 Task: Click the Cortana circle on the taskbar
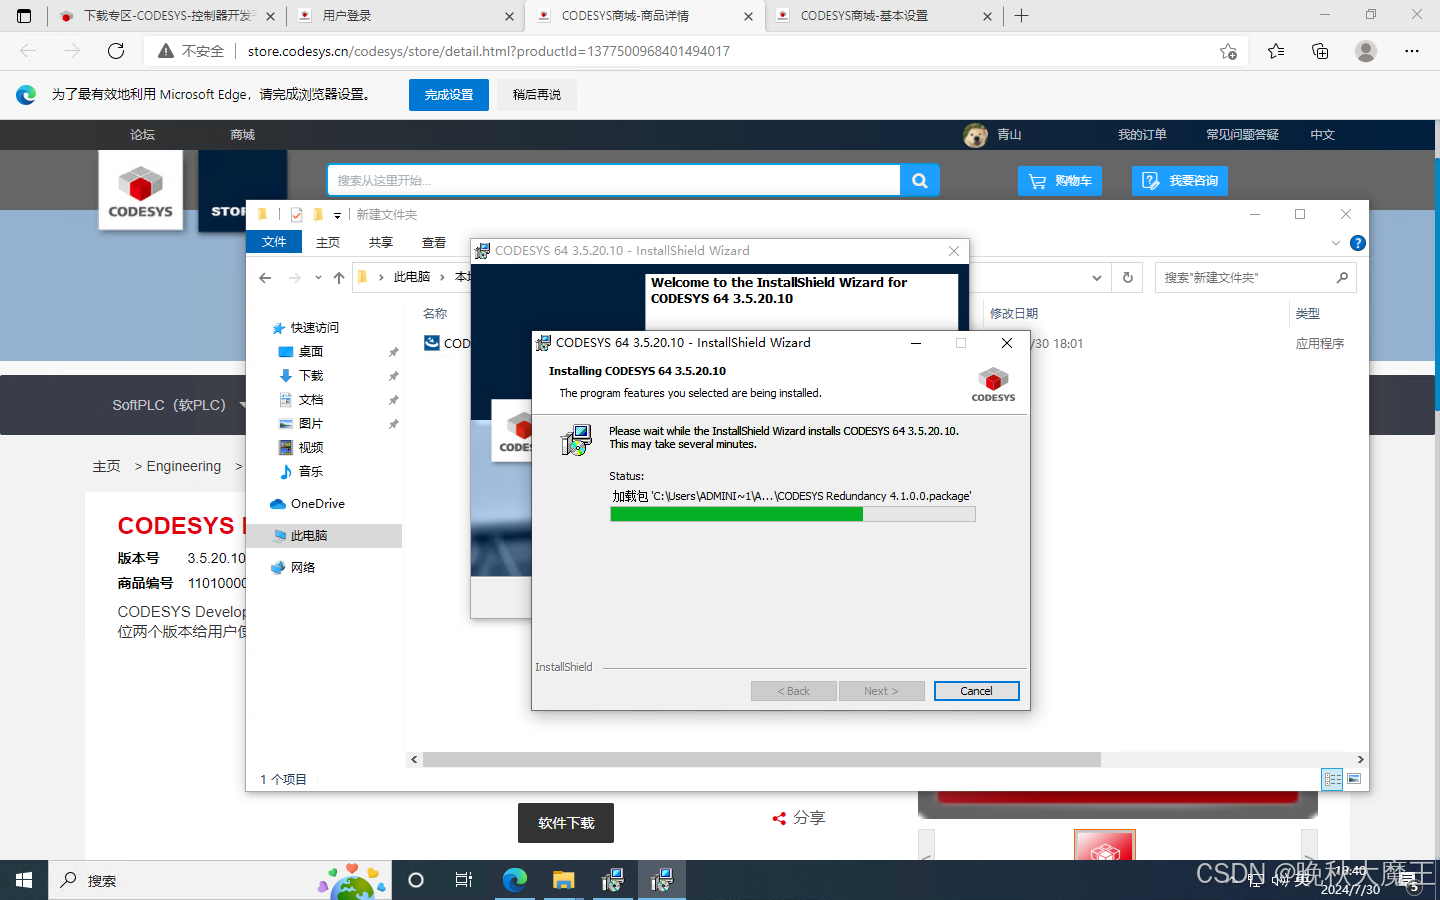pos(416,880)
